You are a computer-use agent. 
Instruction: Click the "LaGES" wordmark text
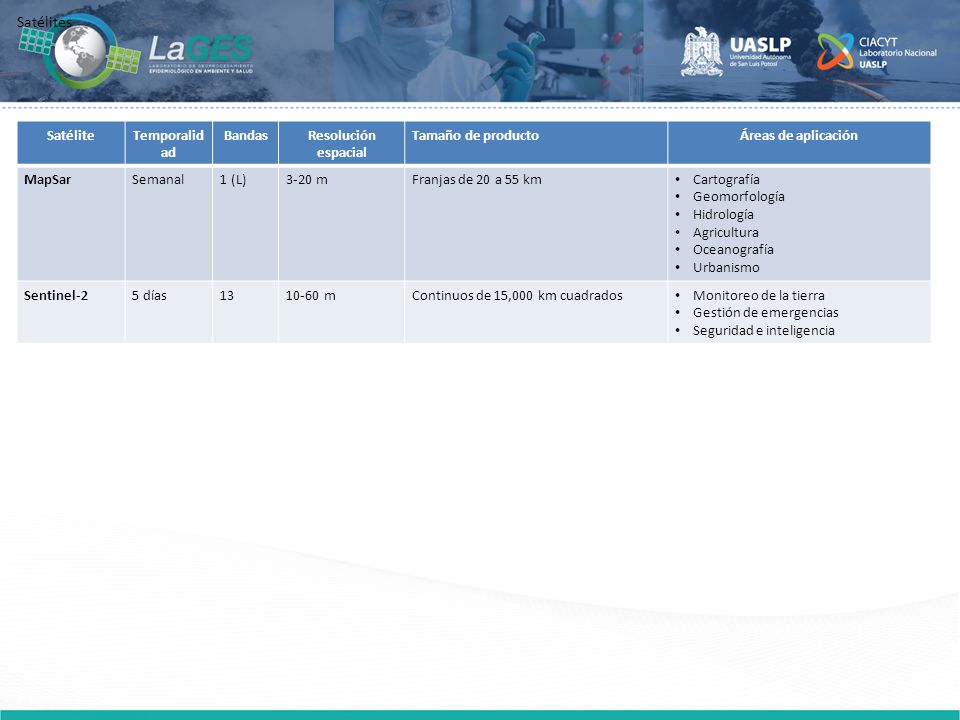200,48
